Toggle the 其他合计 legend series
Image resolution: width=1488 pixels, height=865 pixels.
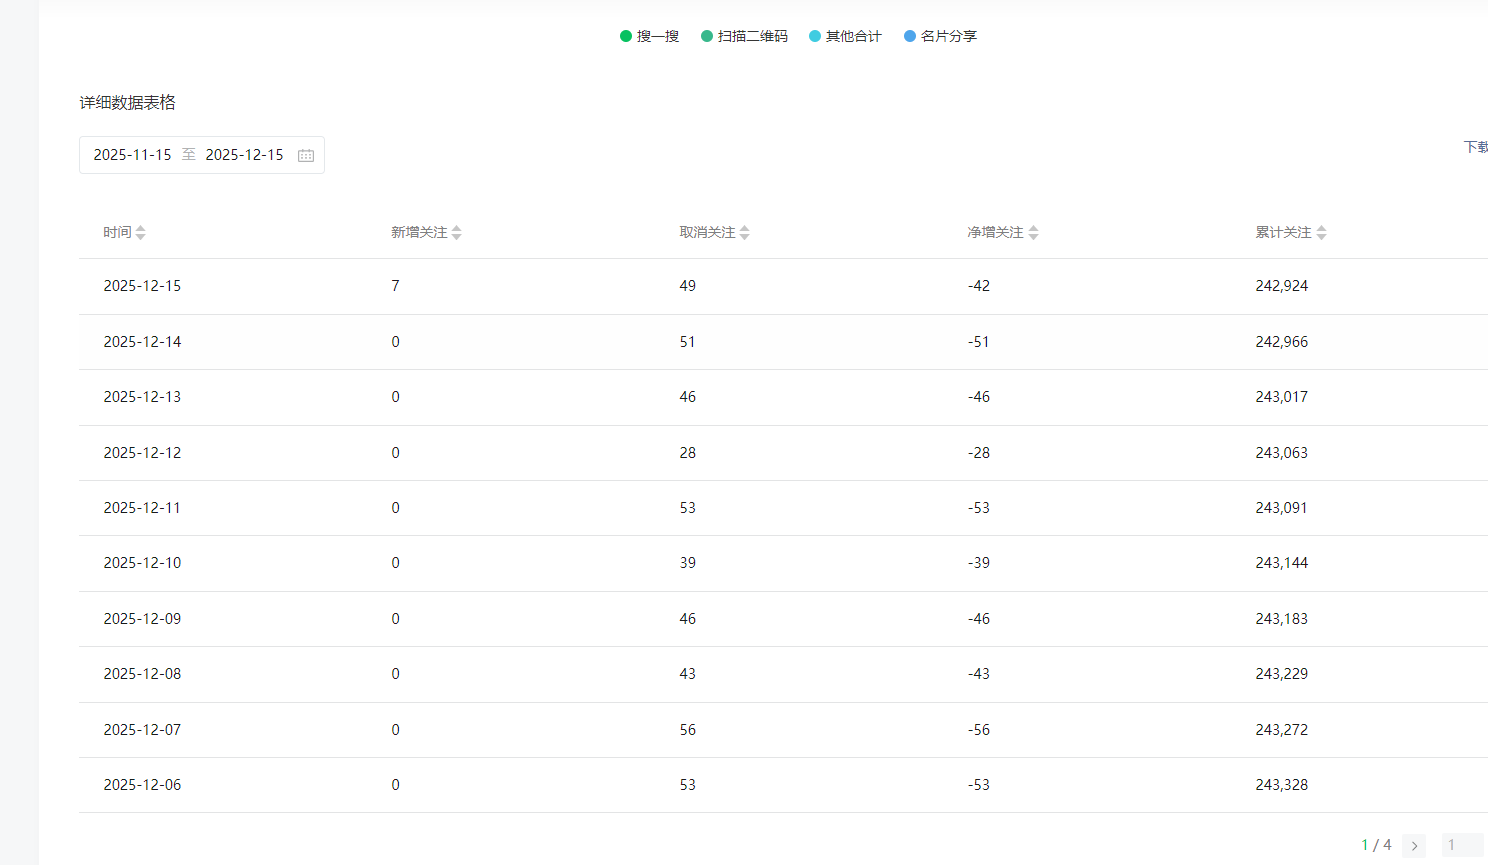point(846,36)
